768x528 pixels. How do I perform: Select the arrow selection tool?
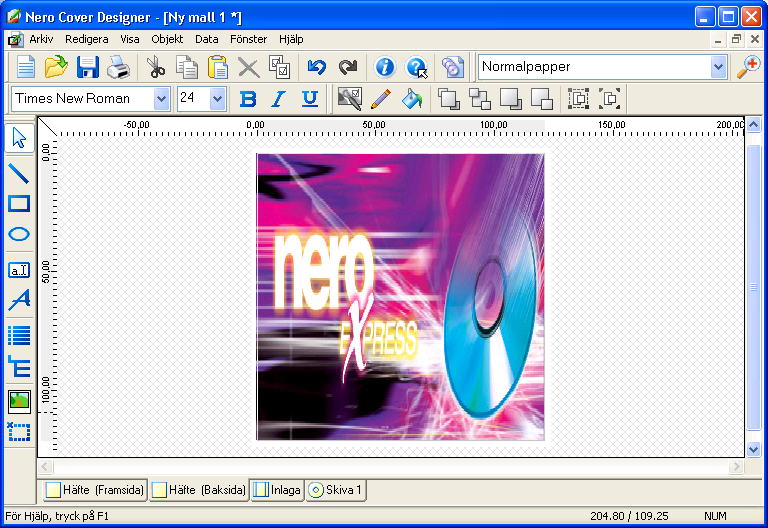tap(19, 138)
